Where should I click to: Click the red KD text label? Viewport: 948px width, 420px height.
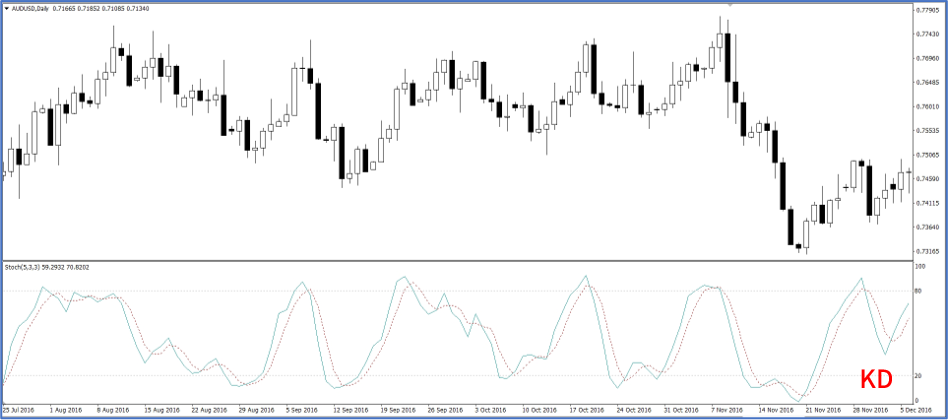876,379
